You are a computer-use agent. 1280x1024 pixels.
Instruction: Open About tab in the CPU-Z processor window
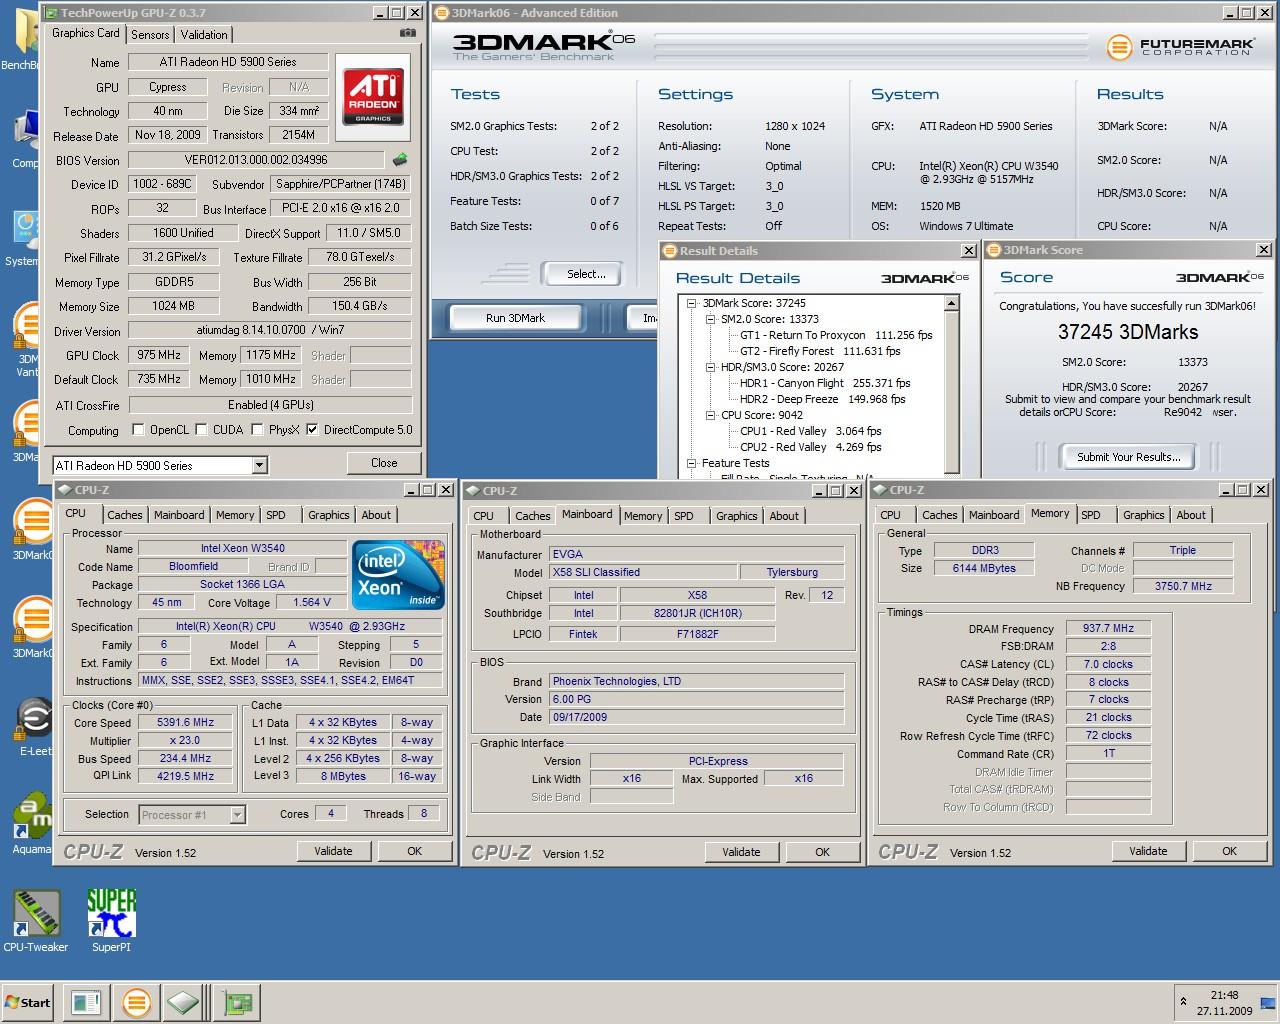coord(376,515)
